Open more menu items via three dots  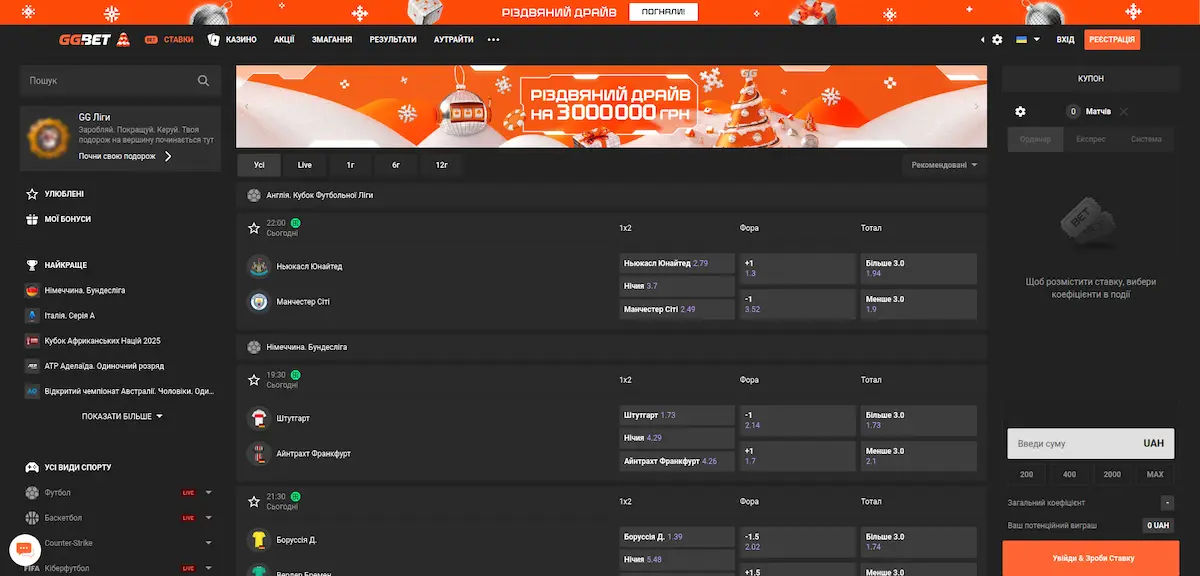493,40
